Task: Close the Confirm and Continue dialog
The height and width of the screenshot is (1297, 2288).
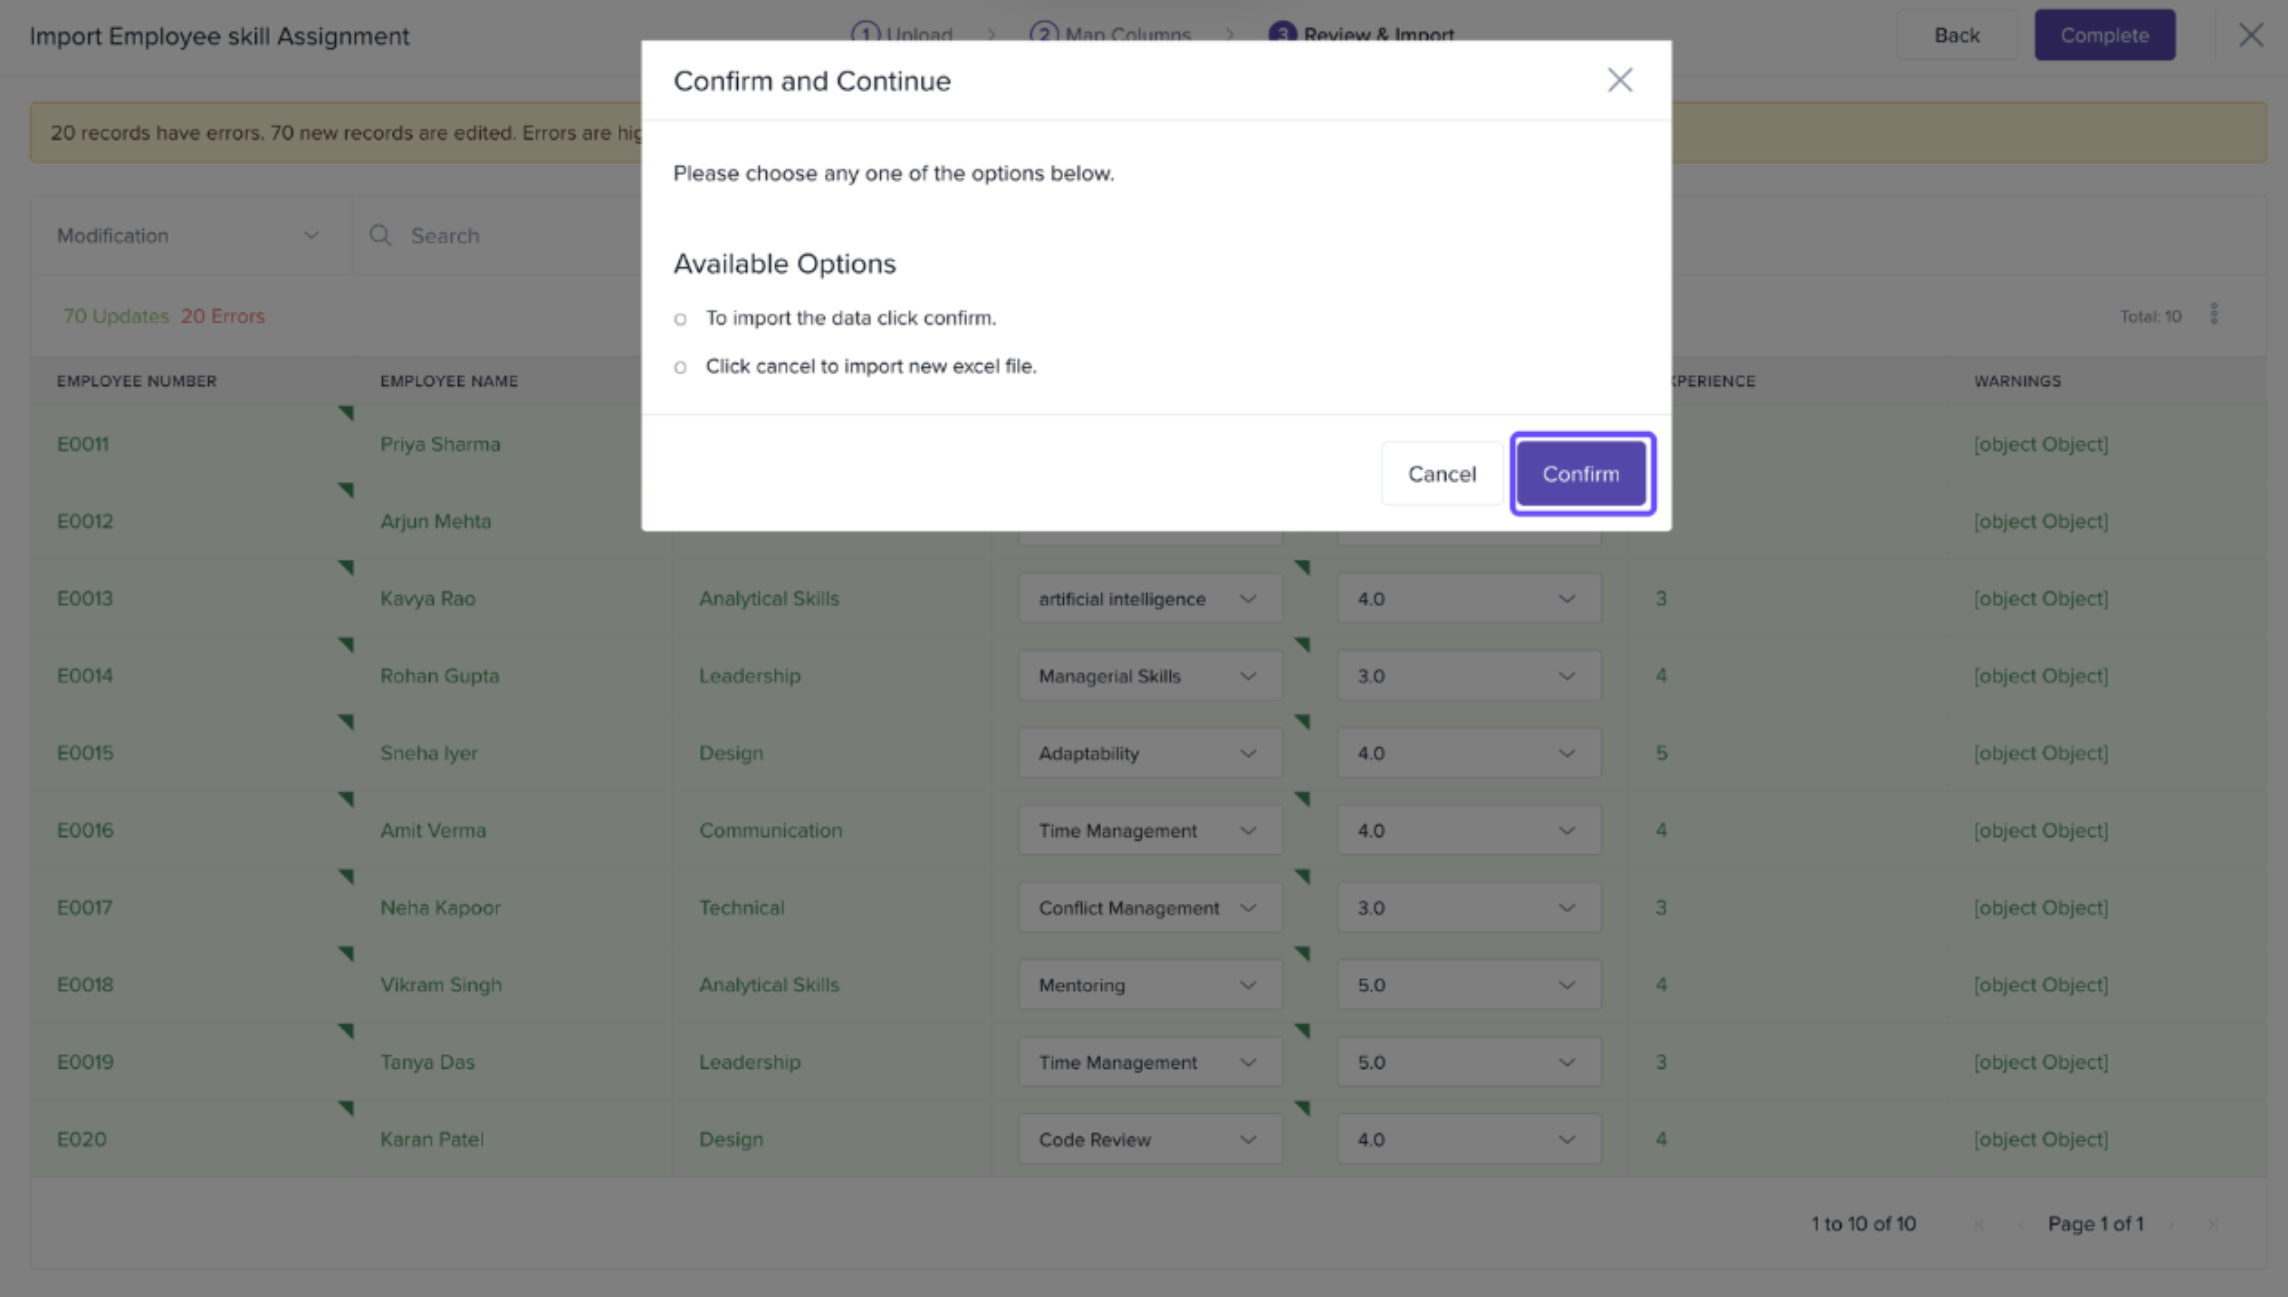Action: click(x=1619, y=80)
